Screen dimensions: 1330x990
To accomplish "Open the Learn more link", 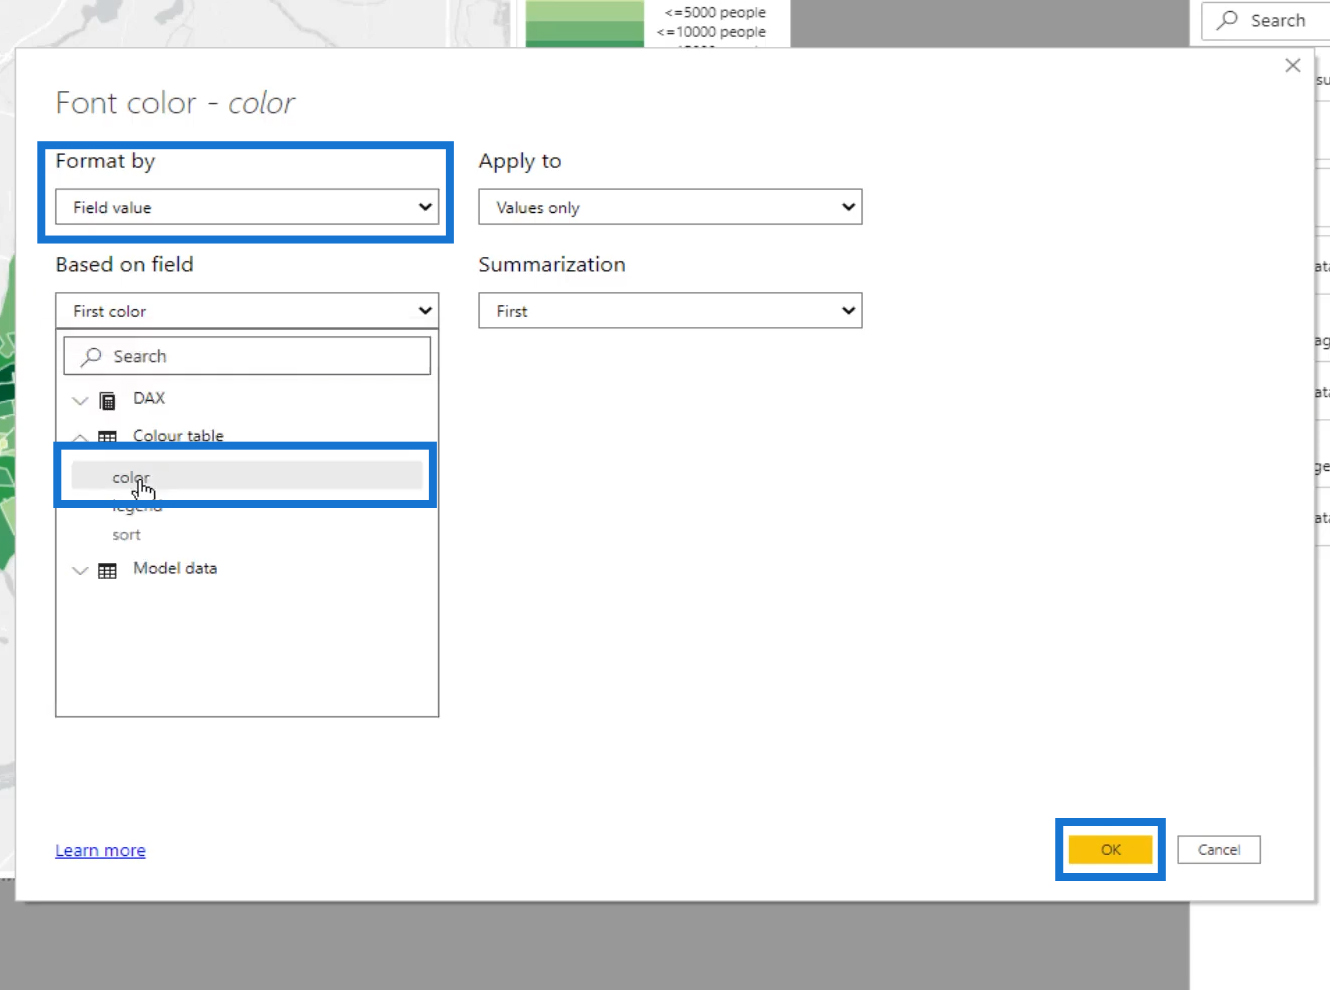I will (x=100, y=850).
